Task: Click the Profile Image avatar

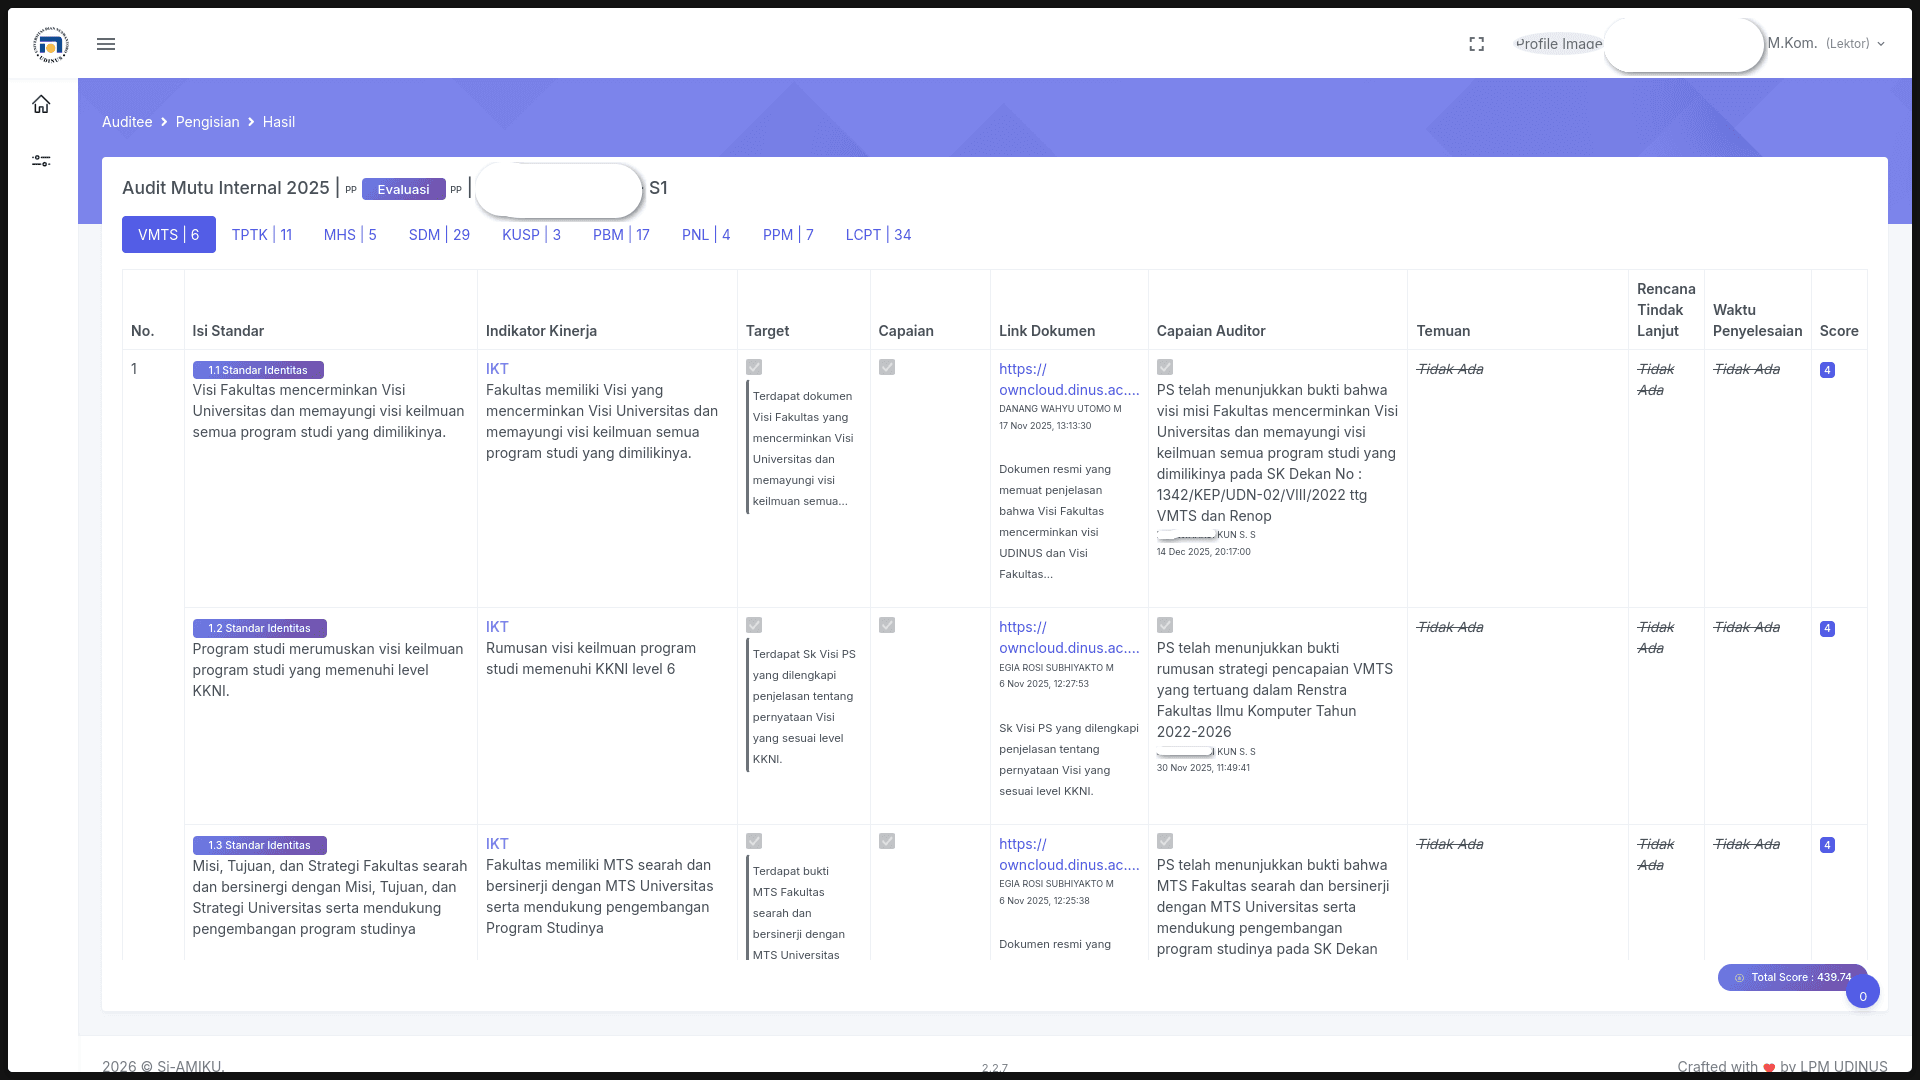Action: coord(1559,44)
